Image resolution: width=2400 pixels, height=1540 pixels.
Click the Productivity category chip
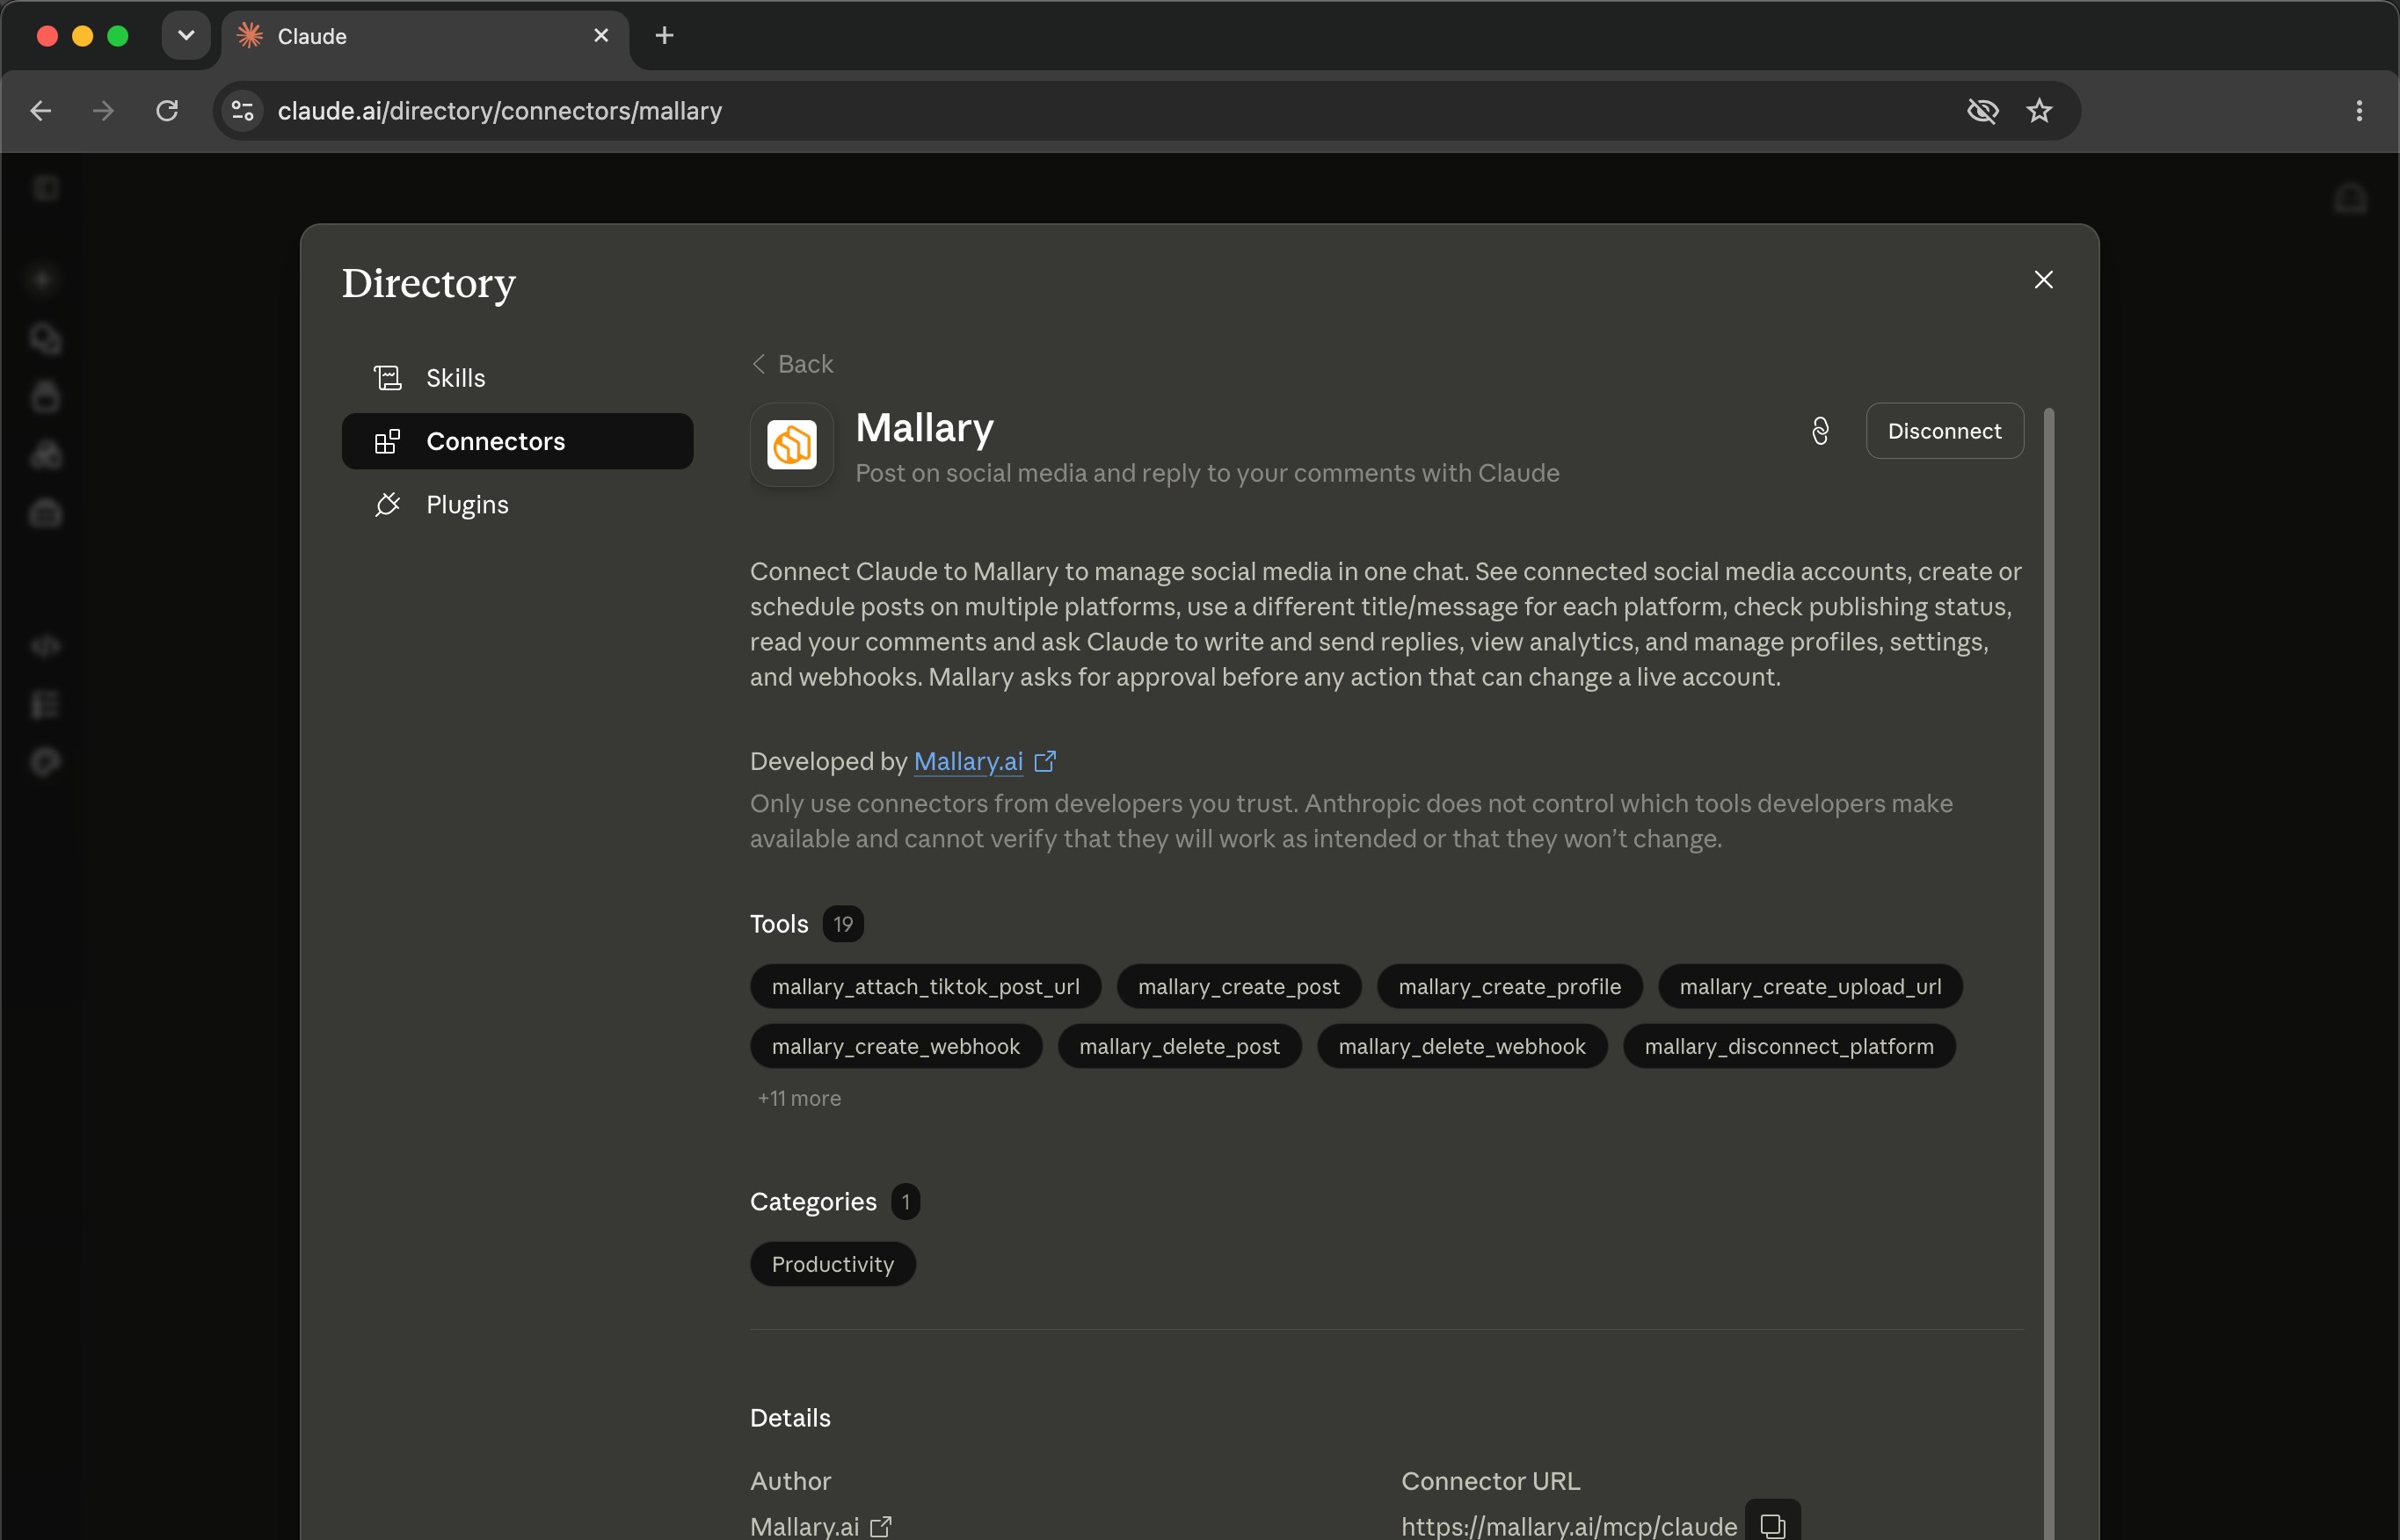832,1264
